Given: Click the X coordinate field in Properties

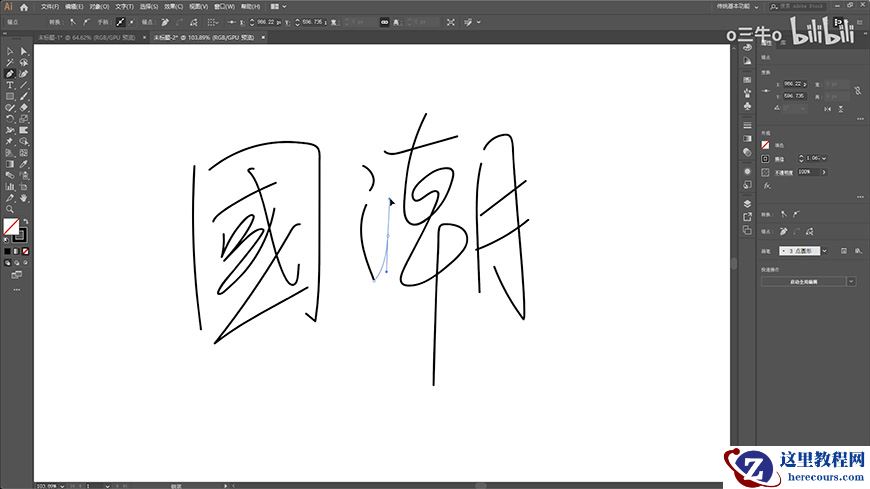Looking at the screenshot, I should (795, 84).
